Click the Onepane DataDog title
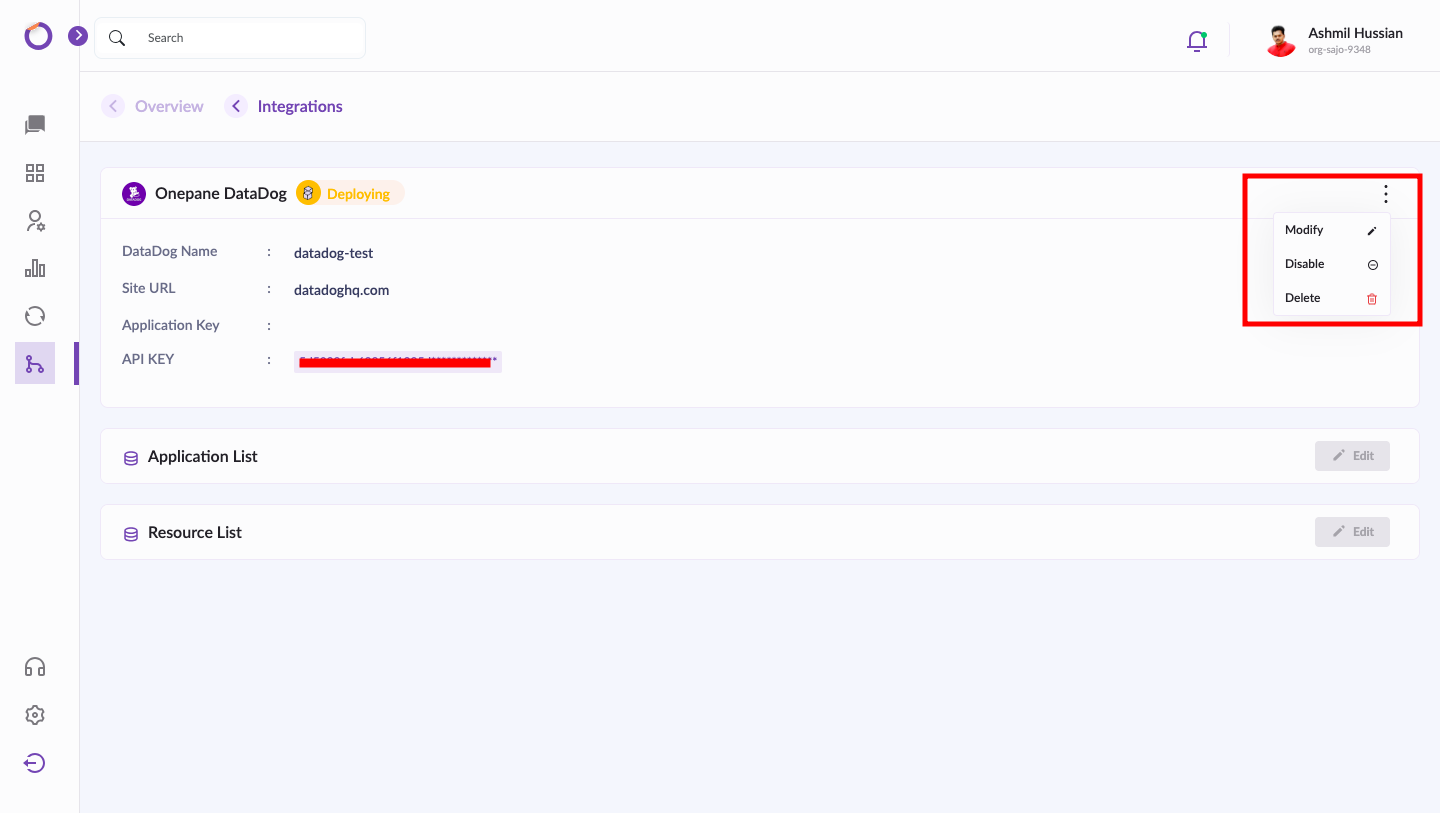The height and width of the screenshot is (813, 1440). click(221, 194)
